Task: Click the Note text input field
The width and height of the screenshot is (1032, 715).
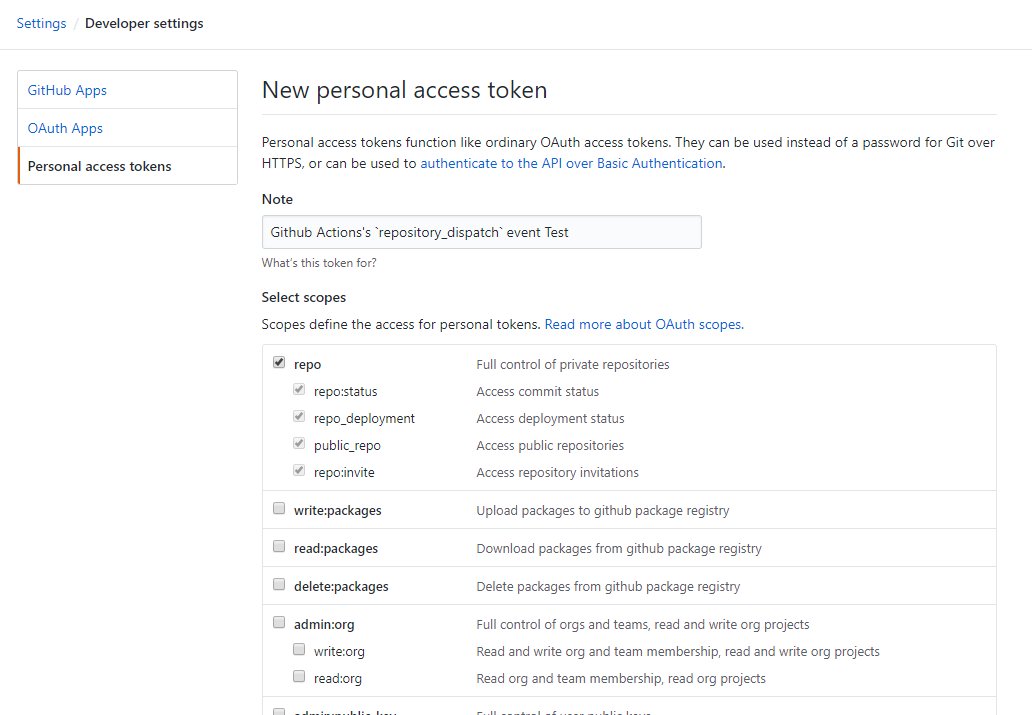Action: pyautogui.click(x=481, y=231)
